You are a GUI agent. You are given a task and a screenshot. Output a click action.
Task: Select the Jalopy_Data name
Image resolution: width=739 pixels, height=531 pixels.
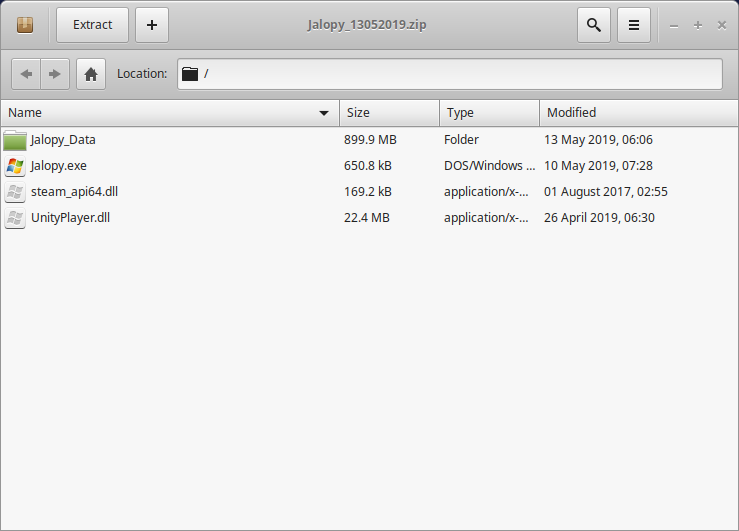[x=63, y=140]
